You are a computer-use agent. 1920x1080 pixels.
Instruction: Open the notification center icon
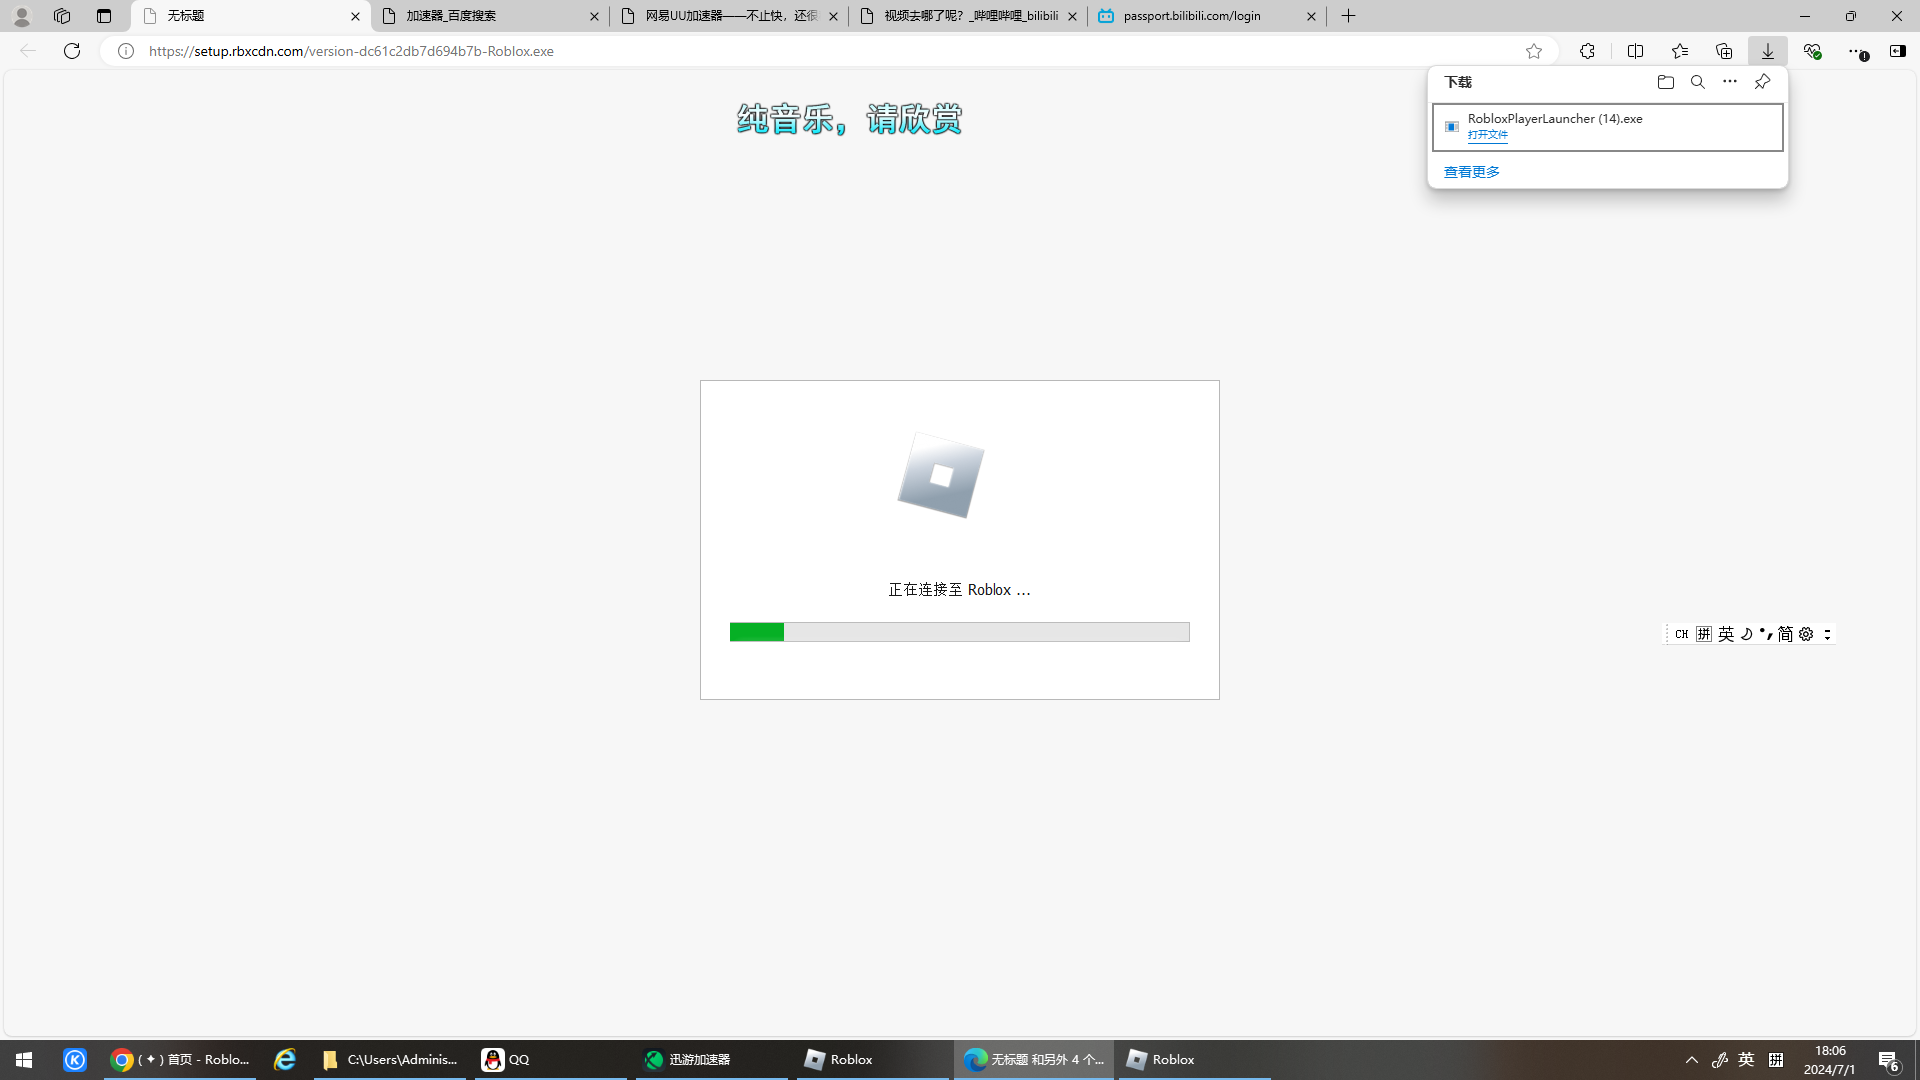click(1889, 1060)
